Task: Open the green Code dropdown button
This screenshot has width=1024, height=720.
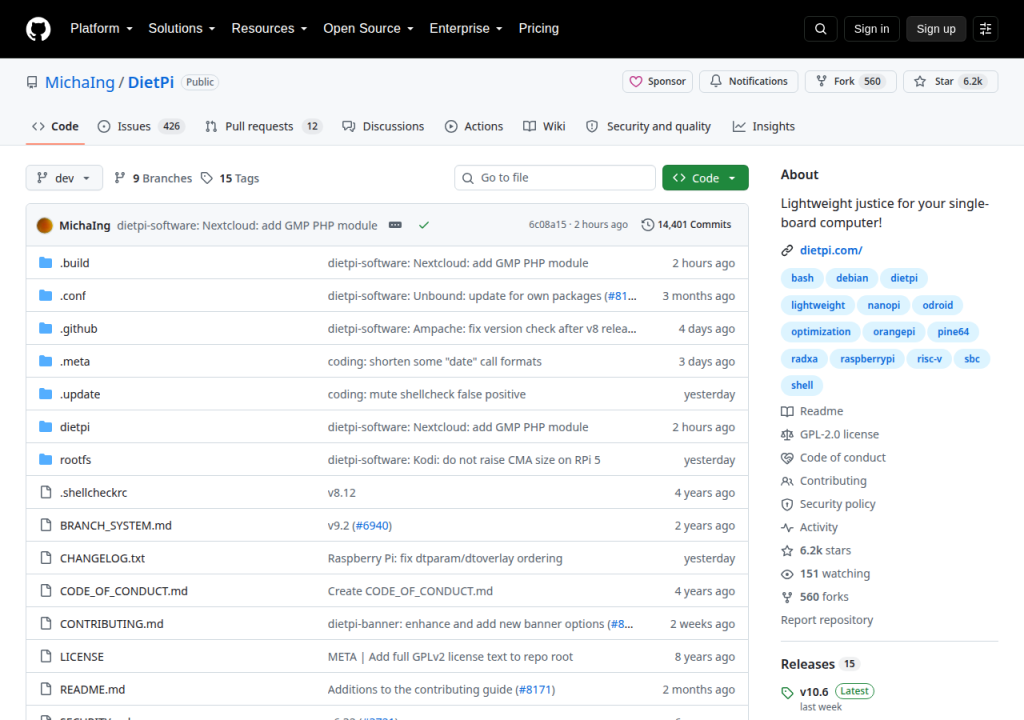Action: [705, 178]
